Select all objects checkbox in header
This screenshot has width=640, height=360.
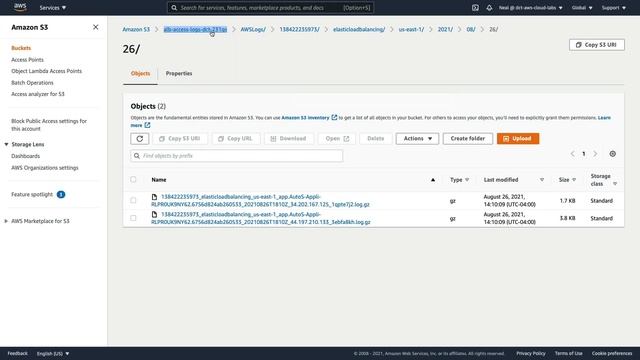point(133,179)
